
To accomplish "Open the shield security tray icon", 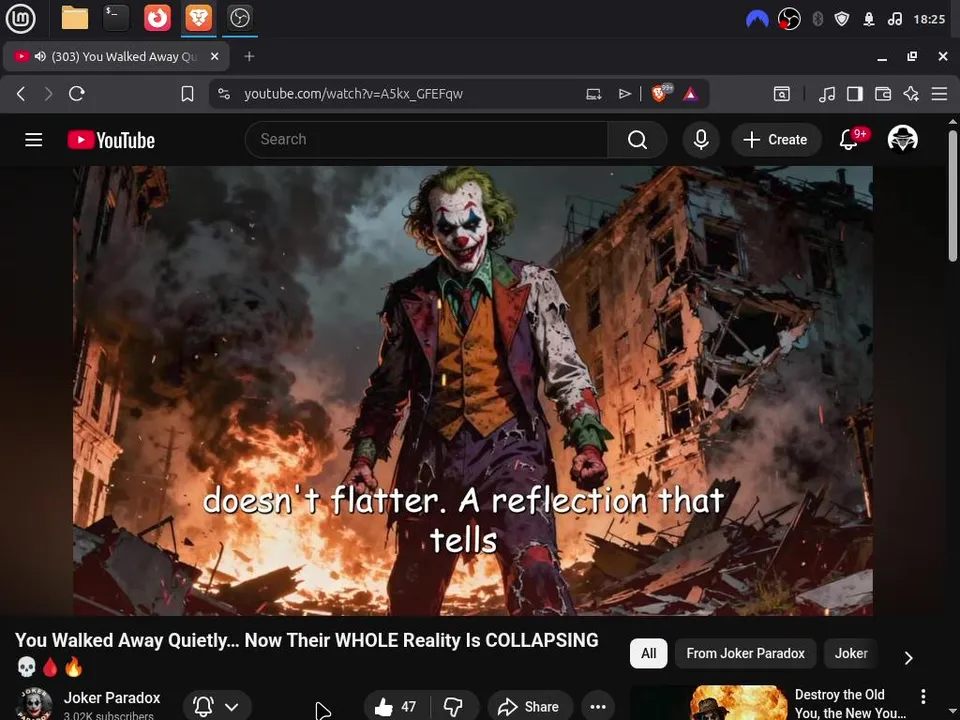I will pyautogui.click(x=842, y=19).
